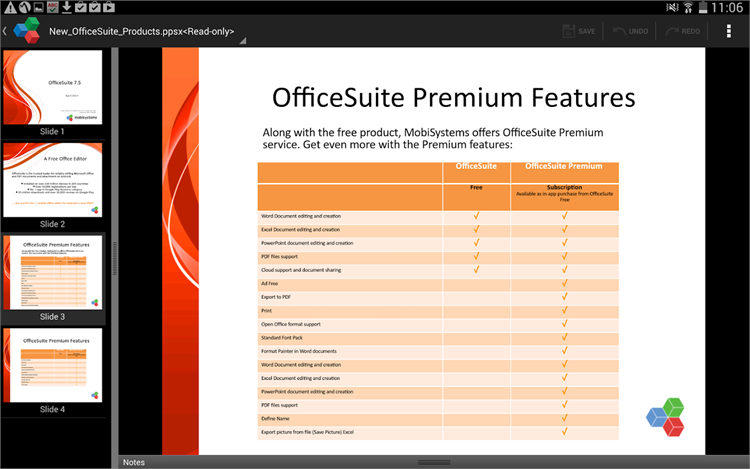Click the Redo button
Viewport: 750px width, 469px height.
pyautogui.click(x=683, y=31)
